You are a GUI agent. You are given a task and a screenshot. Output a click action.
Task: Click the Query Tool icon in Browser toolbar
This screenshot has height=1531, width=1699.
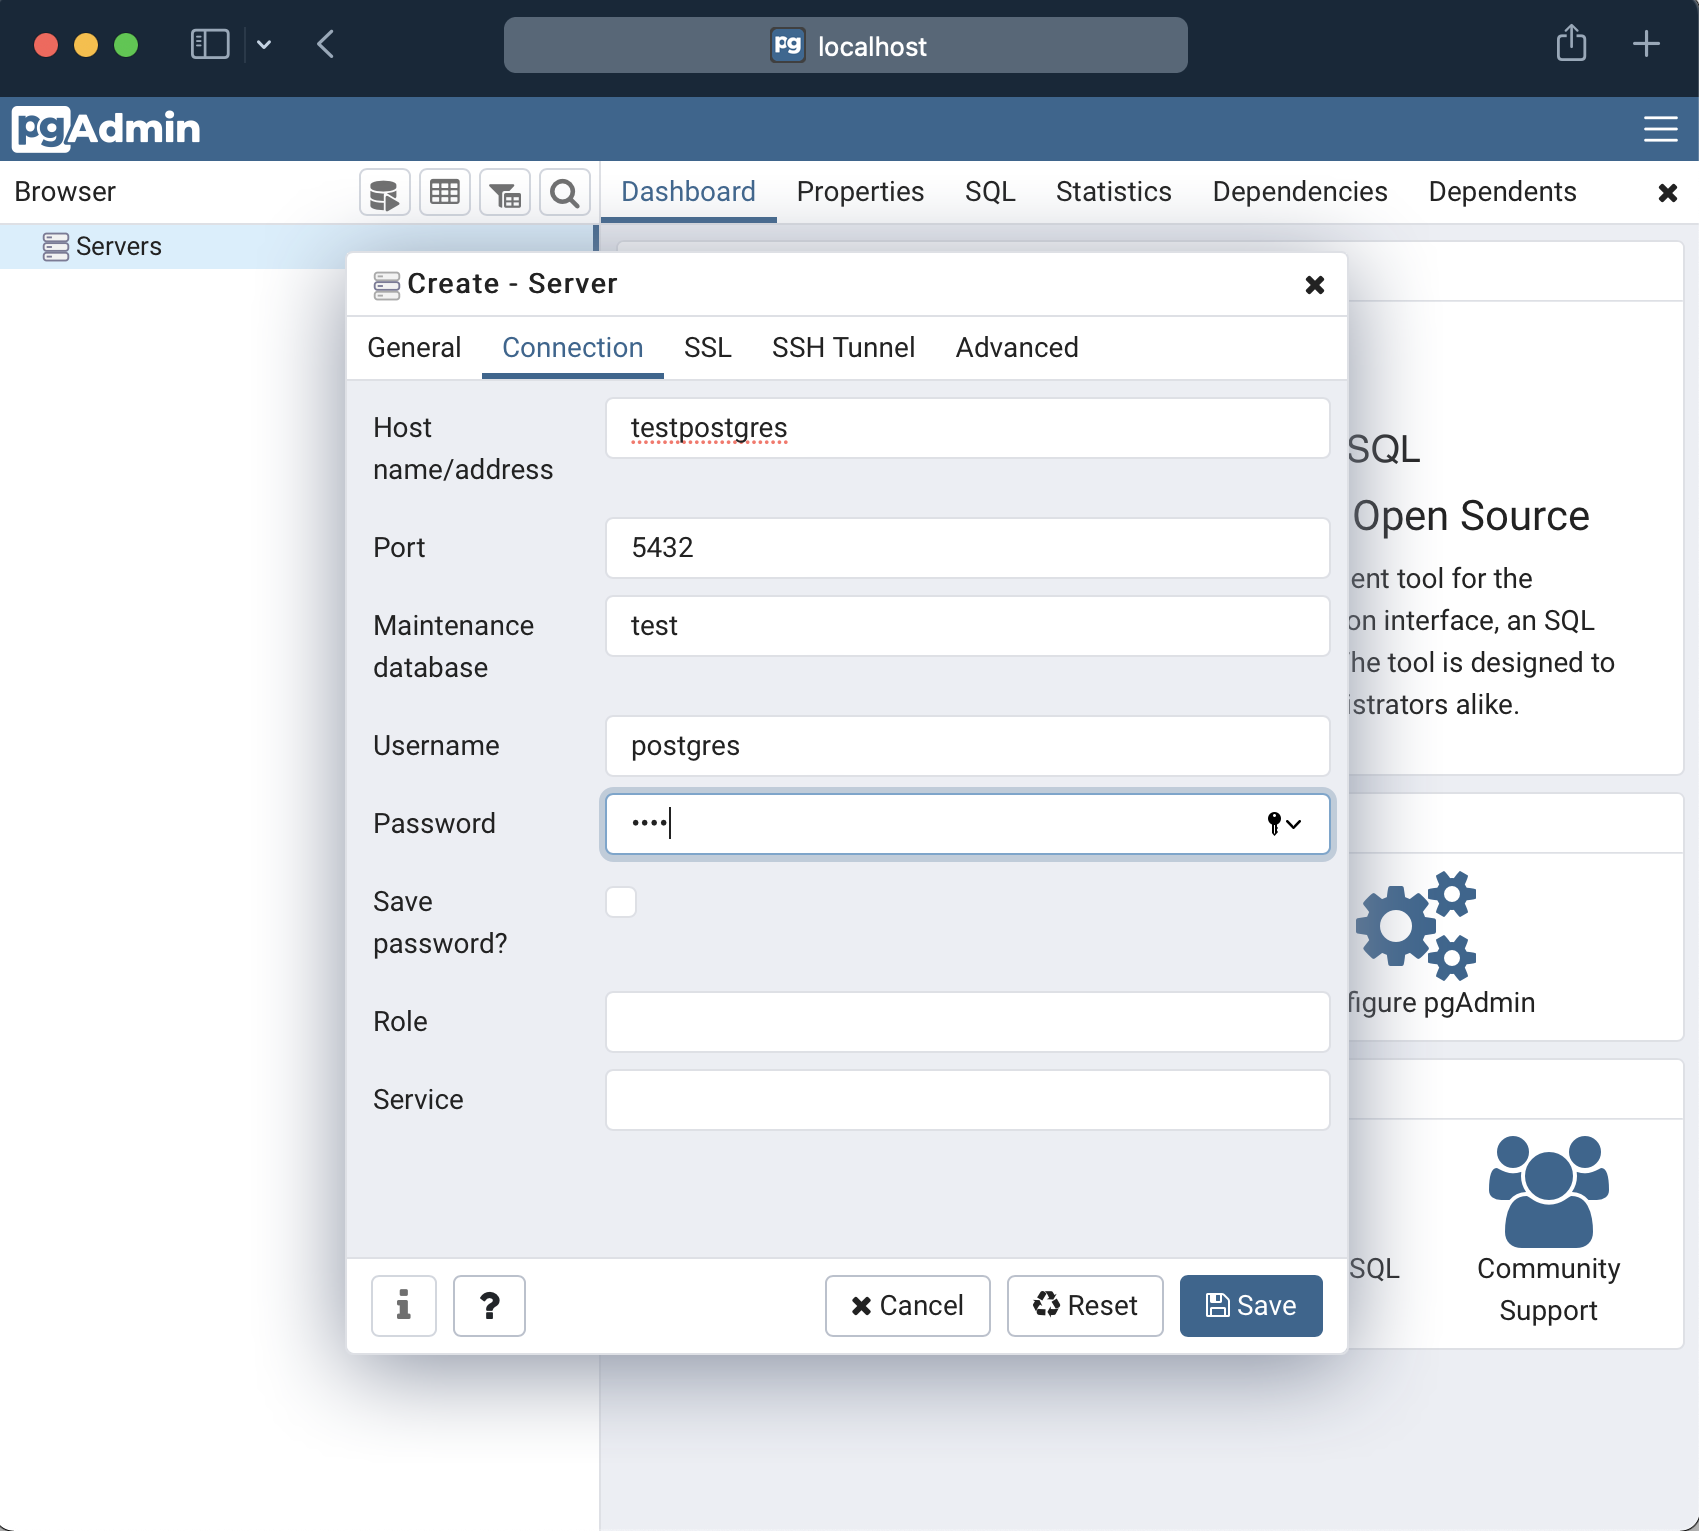click(384, 193)
